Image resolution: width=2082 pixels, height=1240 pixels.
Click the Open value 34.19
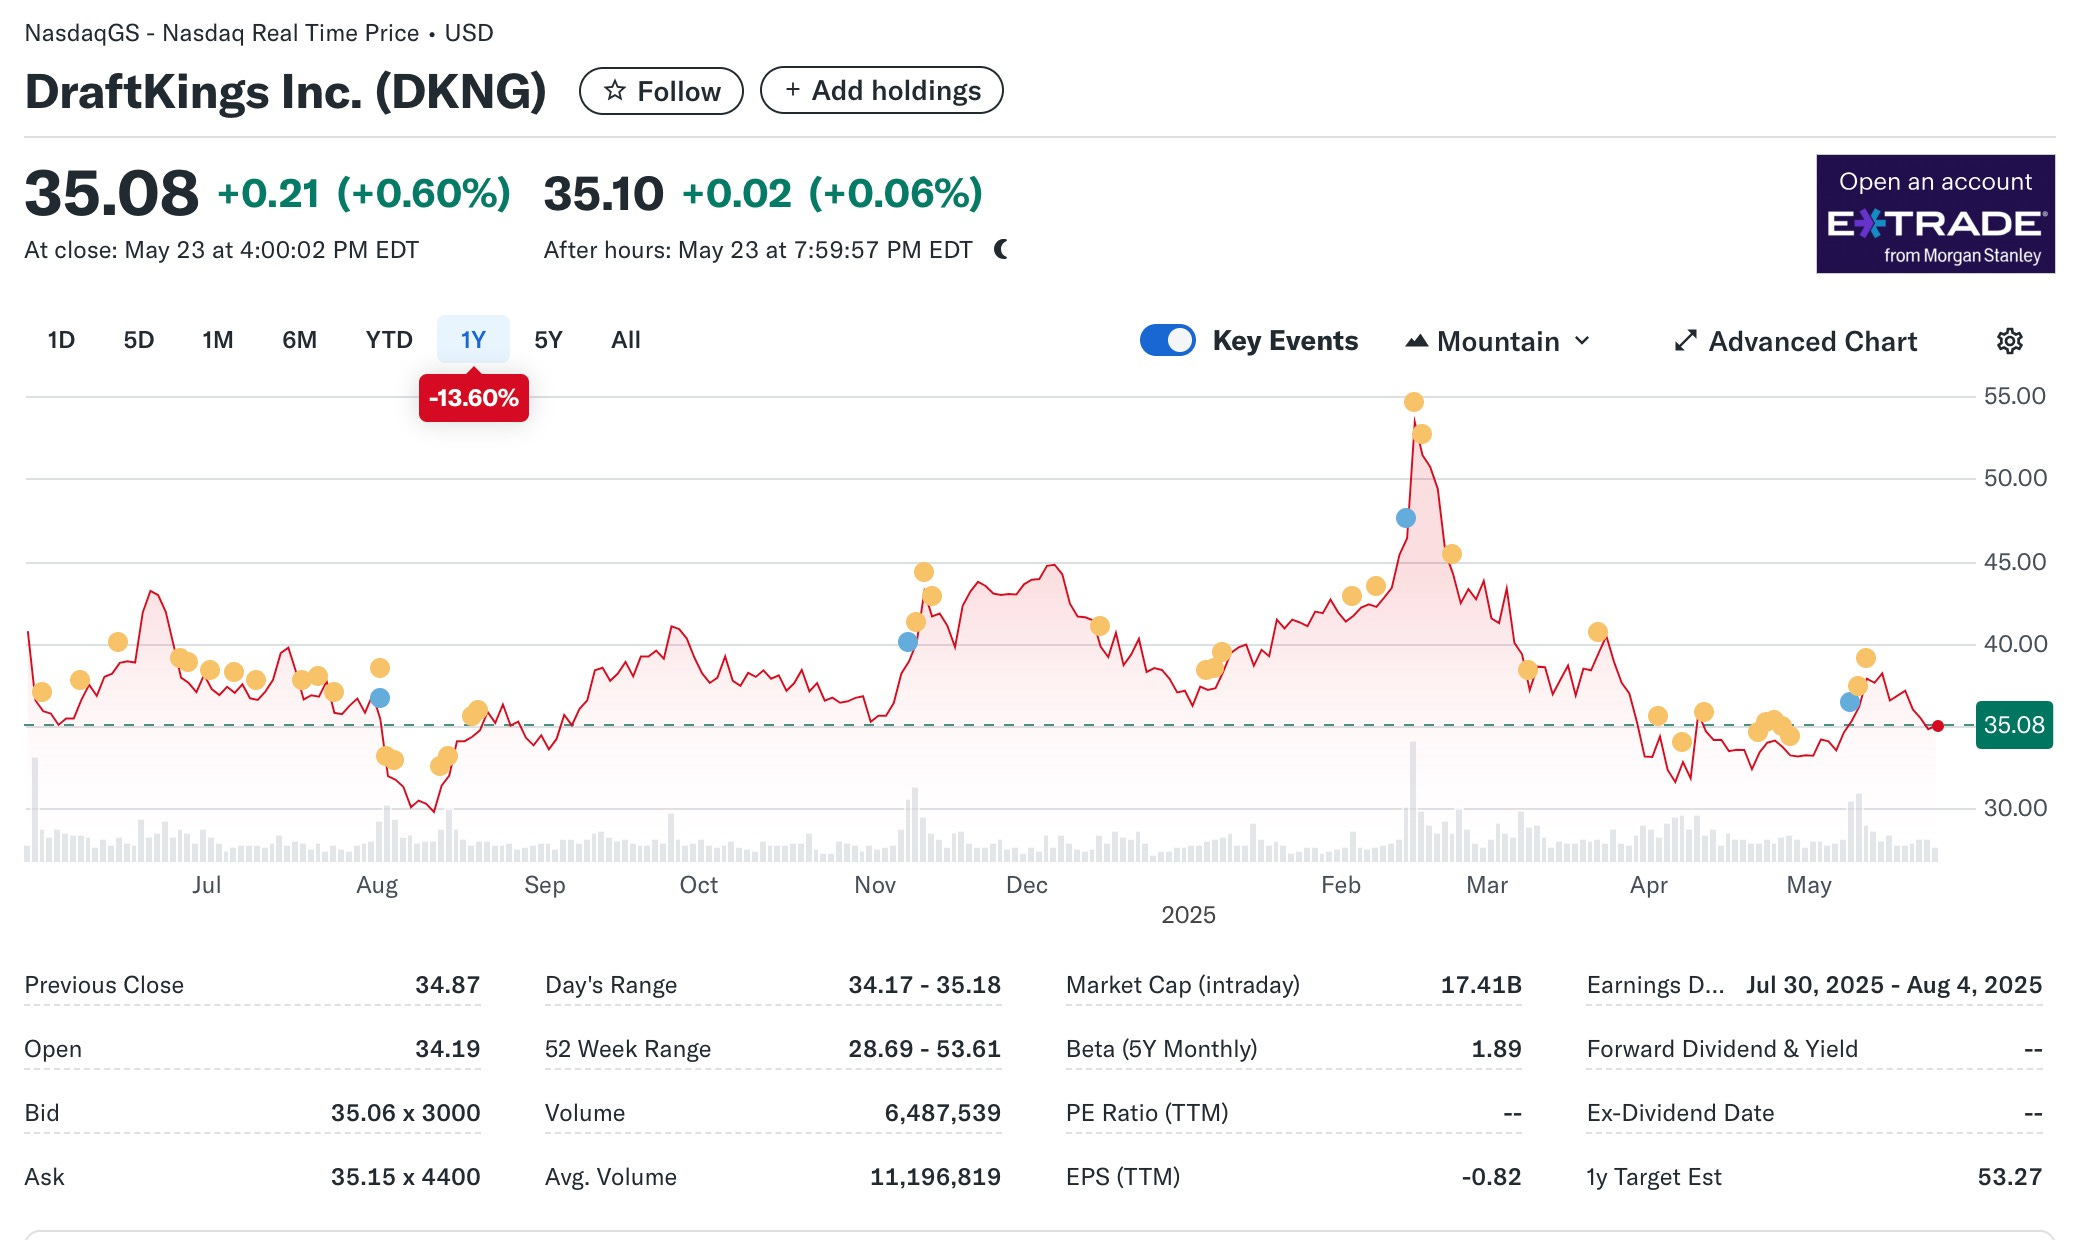(447, 1049)
